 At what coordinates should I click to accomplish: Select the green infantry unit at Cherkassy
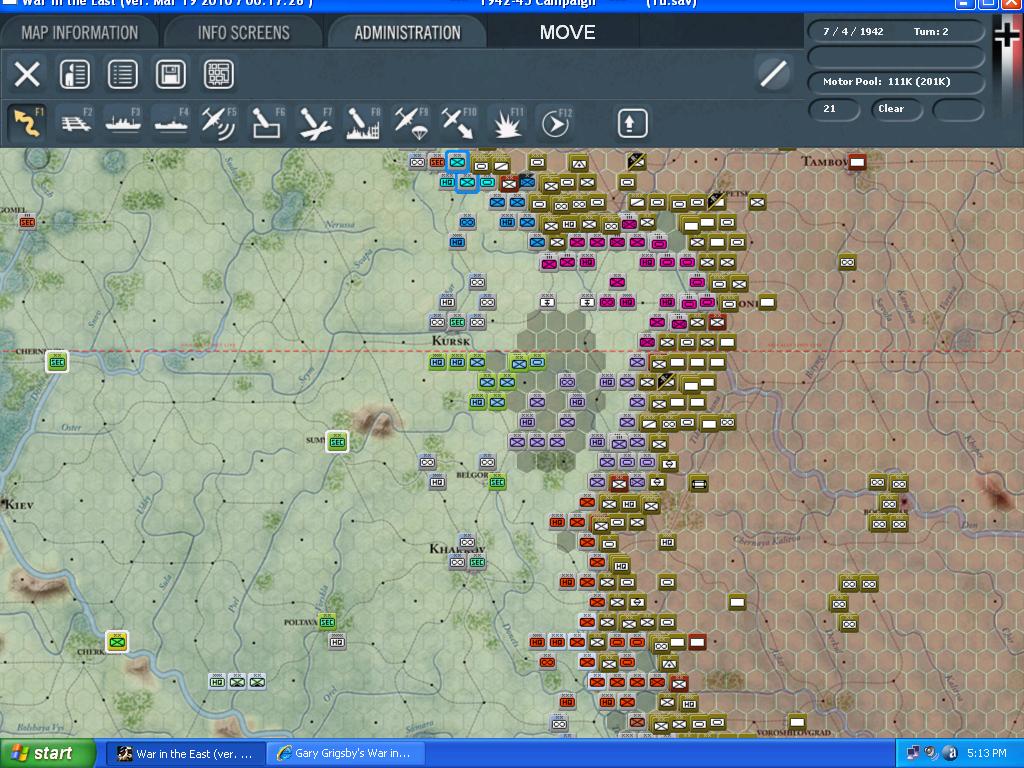click(117, 642)
